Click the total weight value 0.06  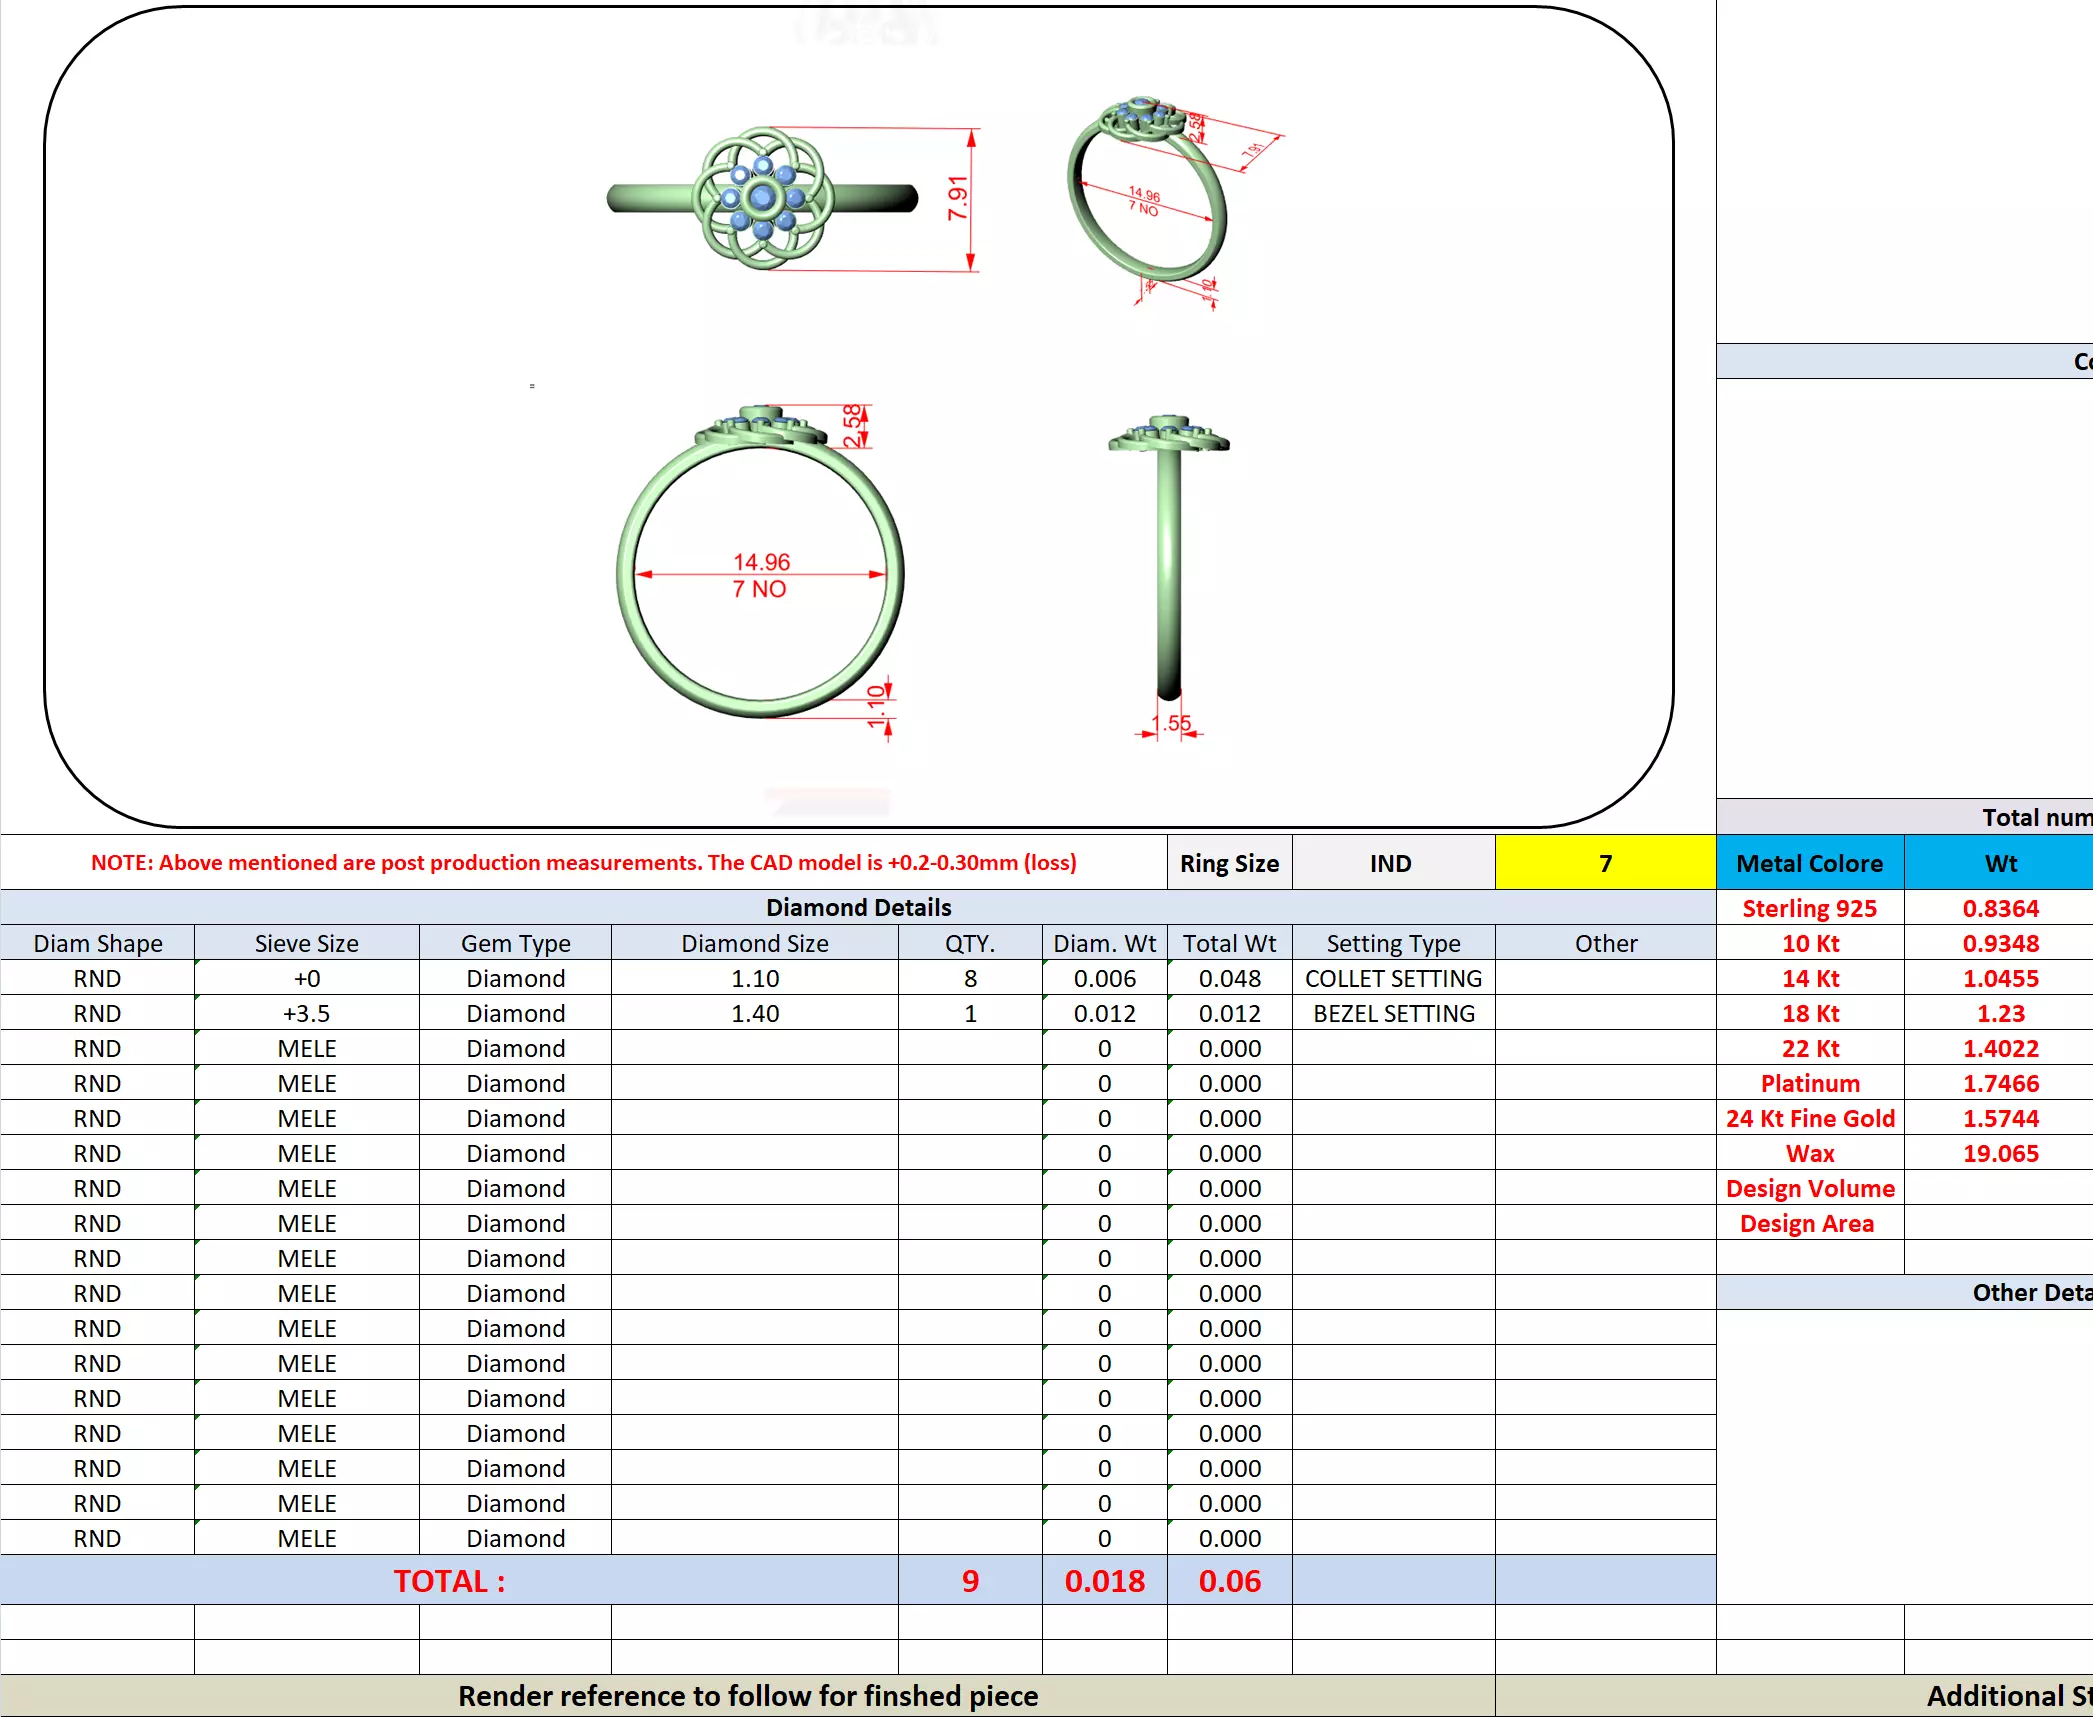click(1229, 1580)
